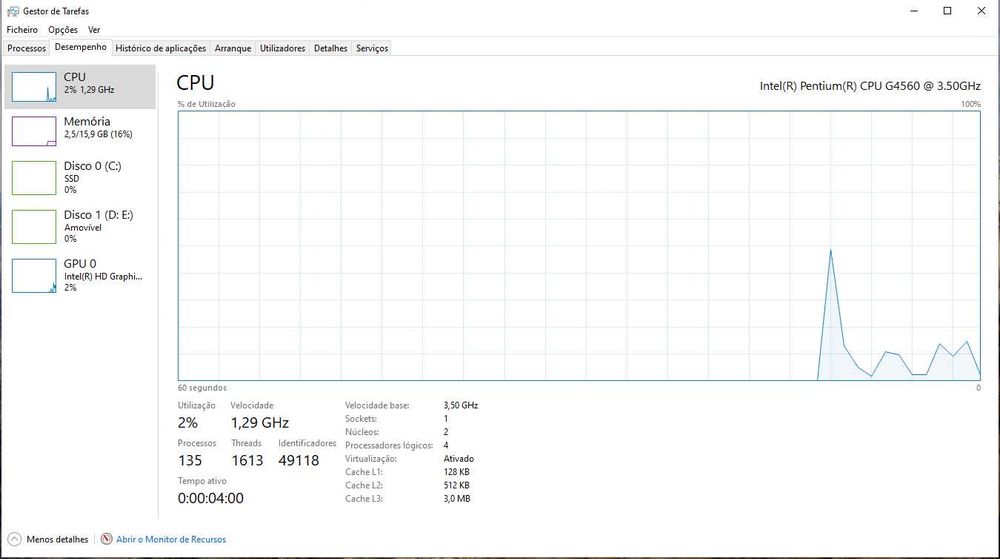Viewport: 1000px width, 559px height.
Task: Click the 49118 identificadores value
Action: (x=298, y=460)
